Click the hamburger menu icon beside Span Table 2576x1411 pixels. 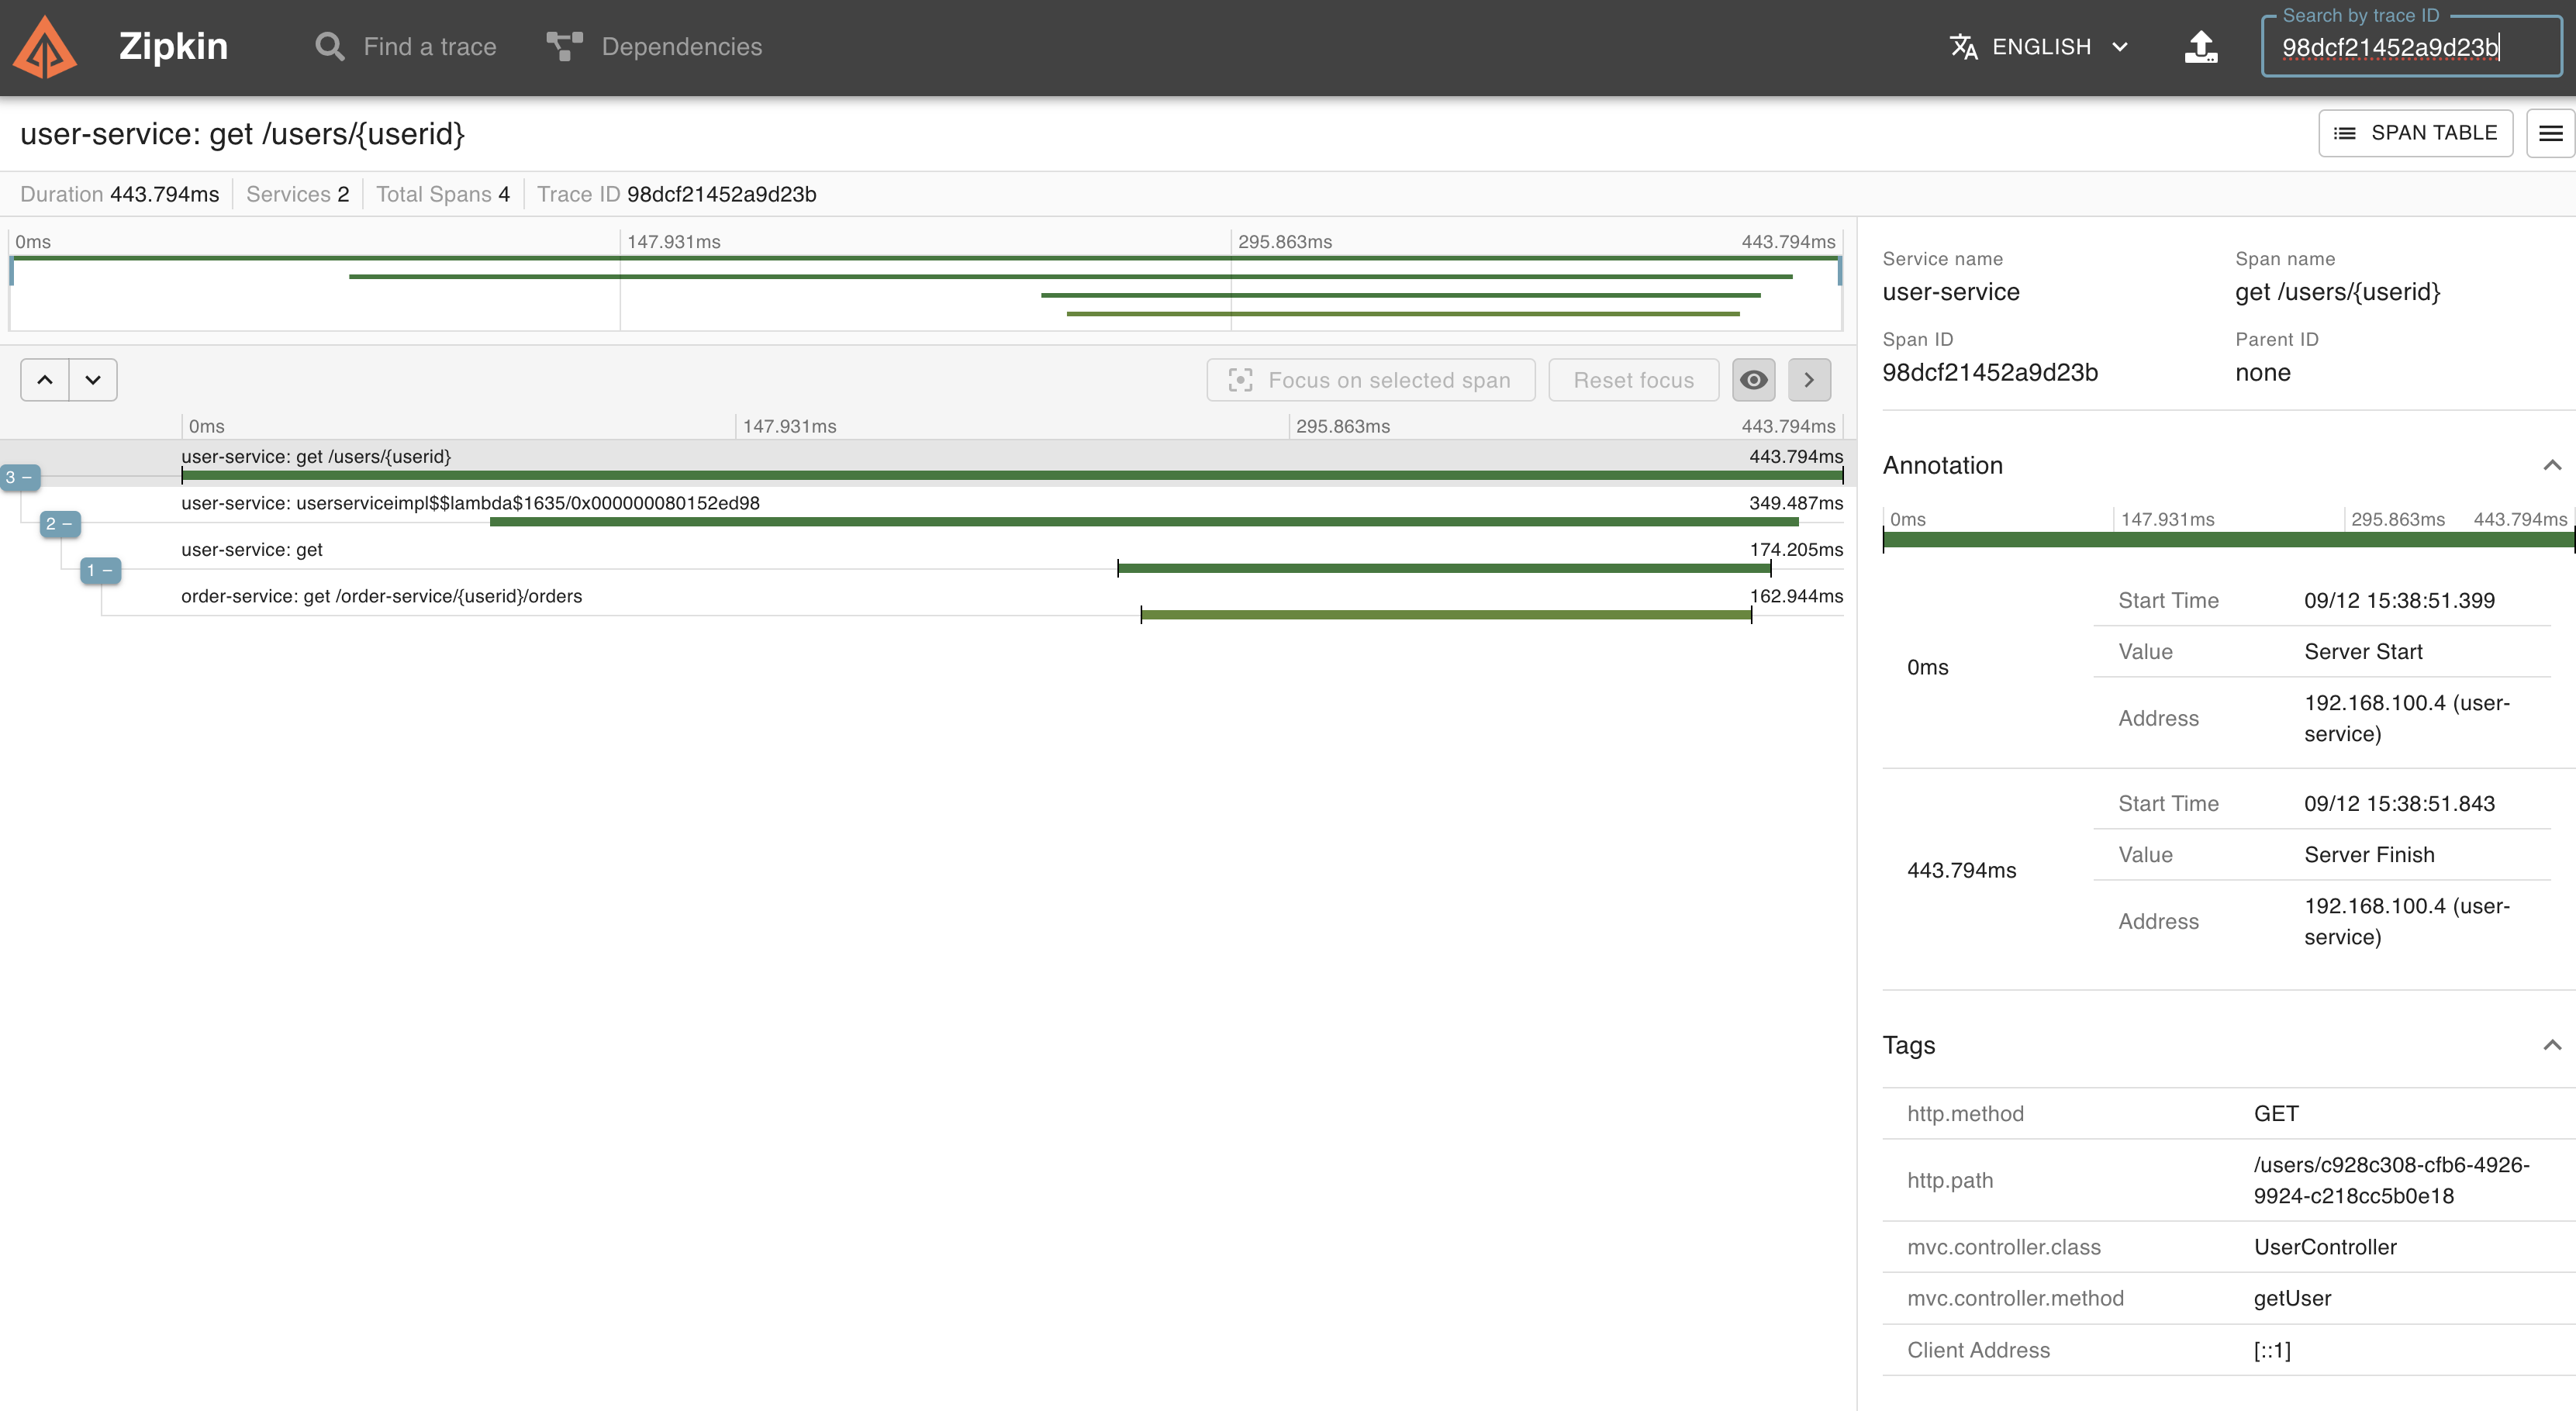tap(2550, 133)
